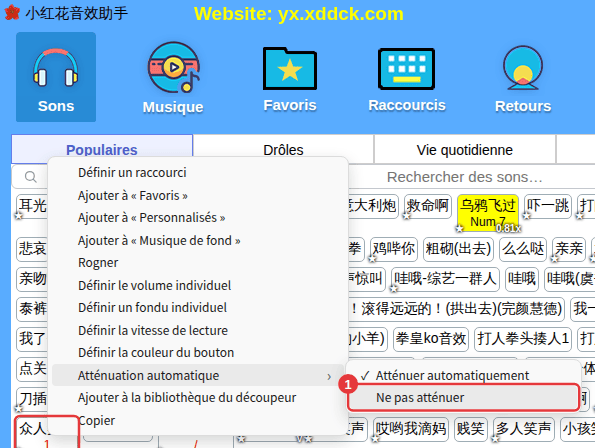Play the 救命啊 sound button
Viewport: 595px width, 448px height.
[x=428, y=206]
